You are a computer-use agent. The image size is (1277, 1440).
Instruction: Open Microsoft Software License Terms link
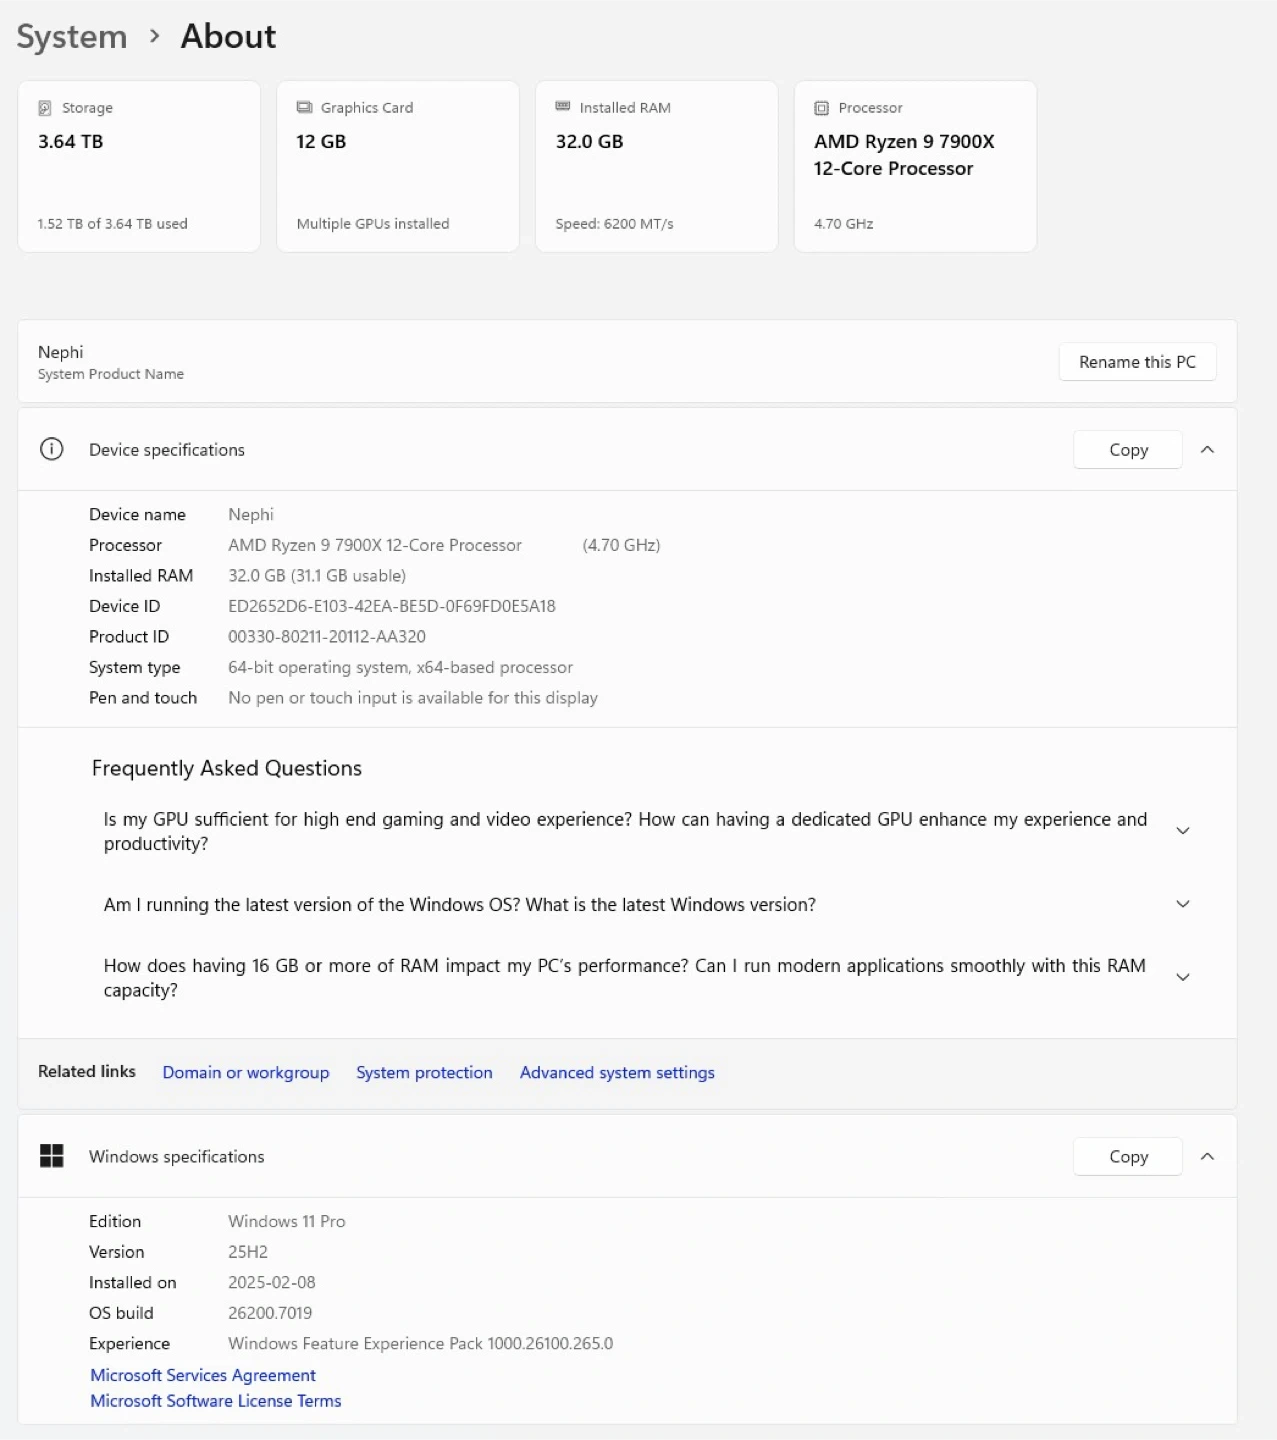(216, 1401)
